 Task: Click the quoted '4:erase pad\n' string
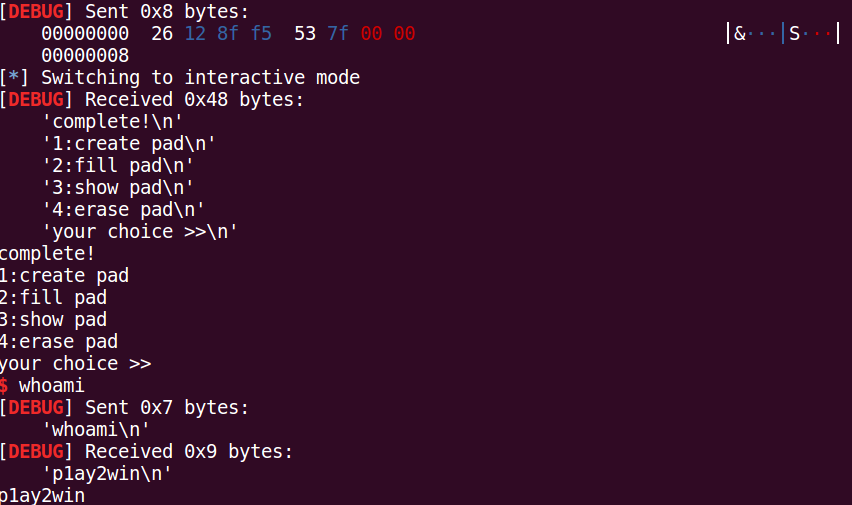123,210
